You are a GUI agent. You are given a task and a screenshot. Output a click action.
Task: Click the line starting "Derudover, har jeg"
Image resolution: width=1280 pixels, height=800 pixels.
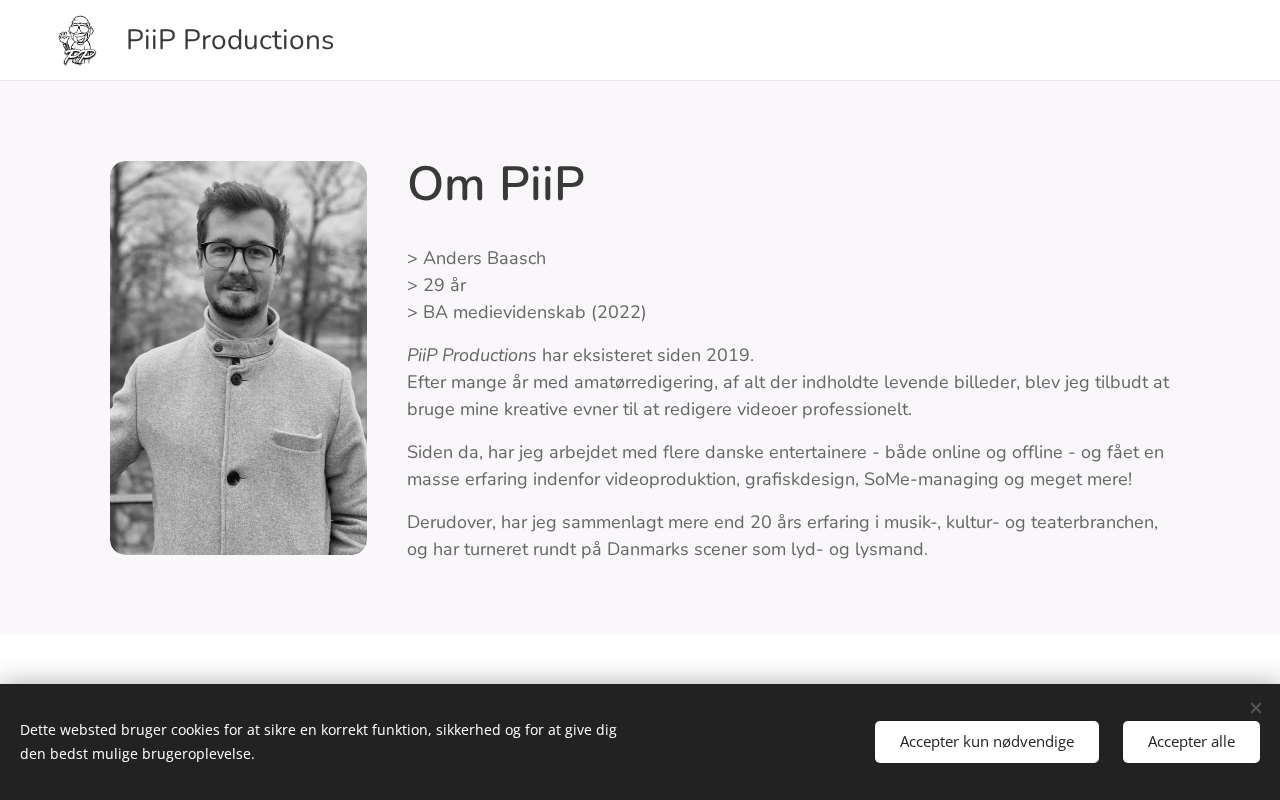click(x=782, y=523)
